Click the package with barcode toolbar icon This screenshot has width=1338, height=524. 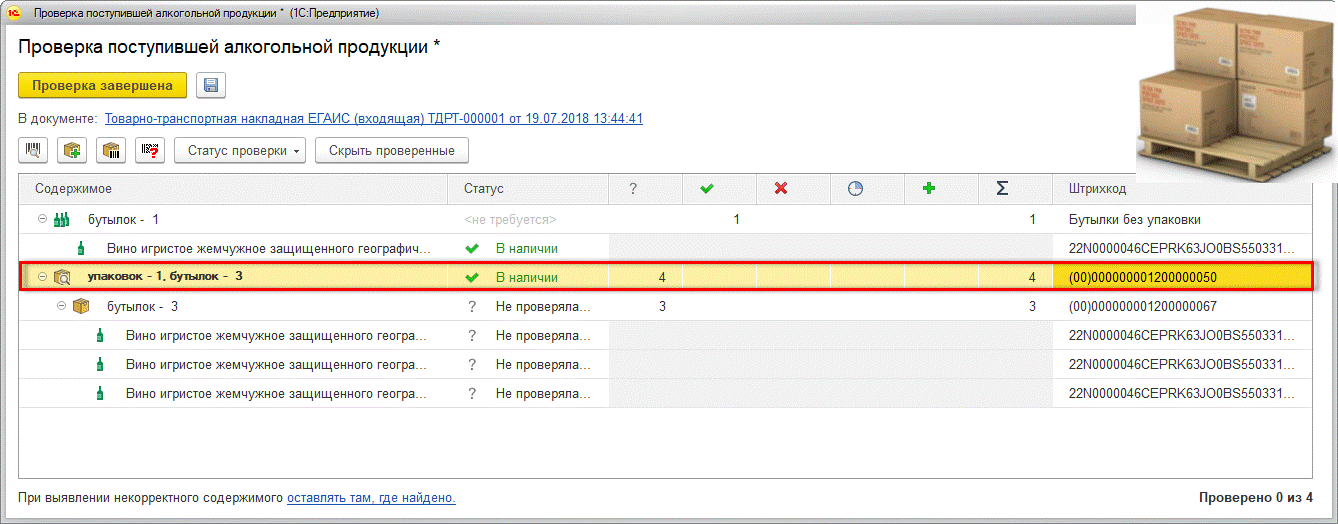pos(111,151)
